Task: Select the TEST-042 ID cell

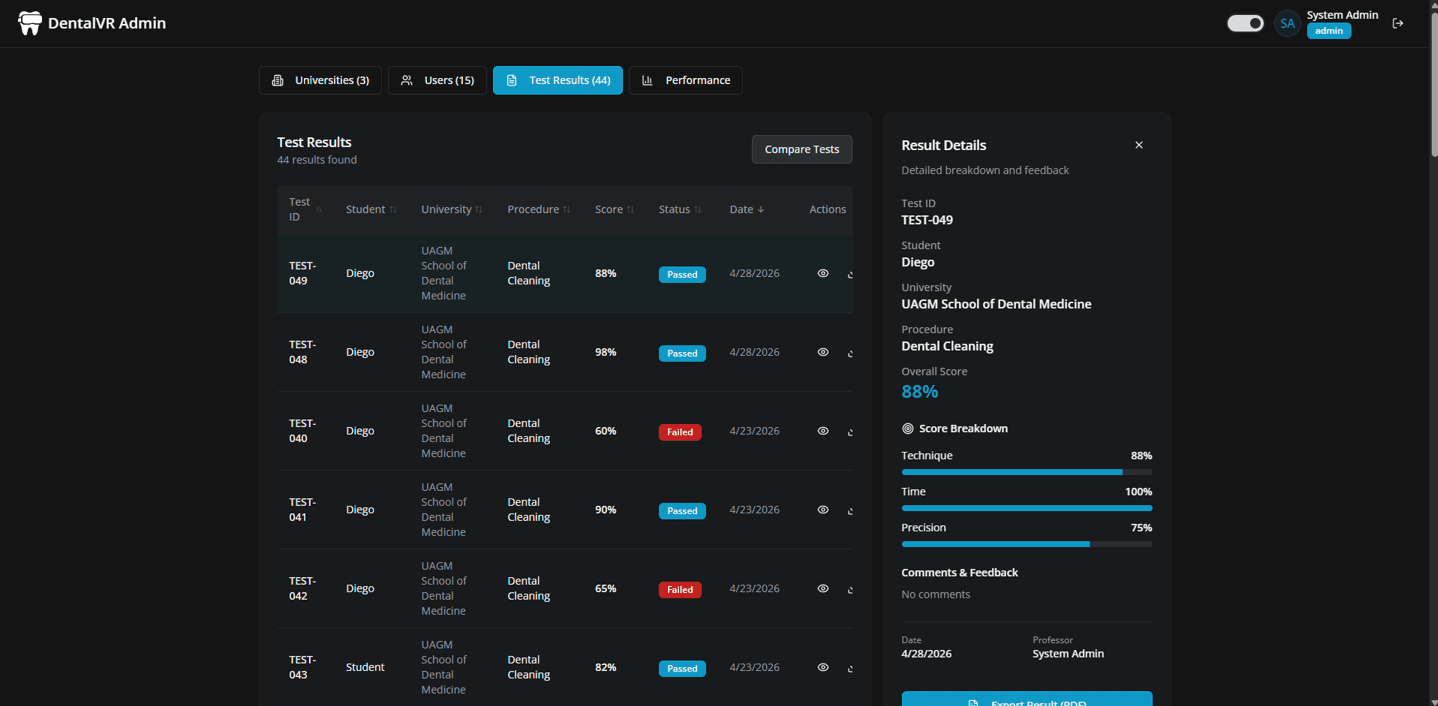Action: (x=303, y=588)
